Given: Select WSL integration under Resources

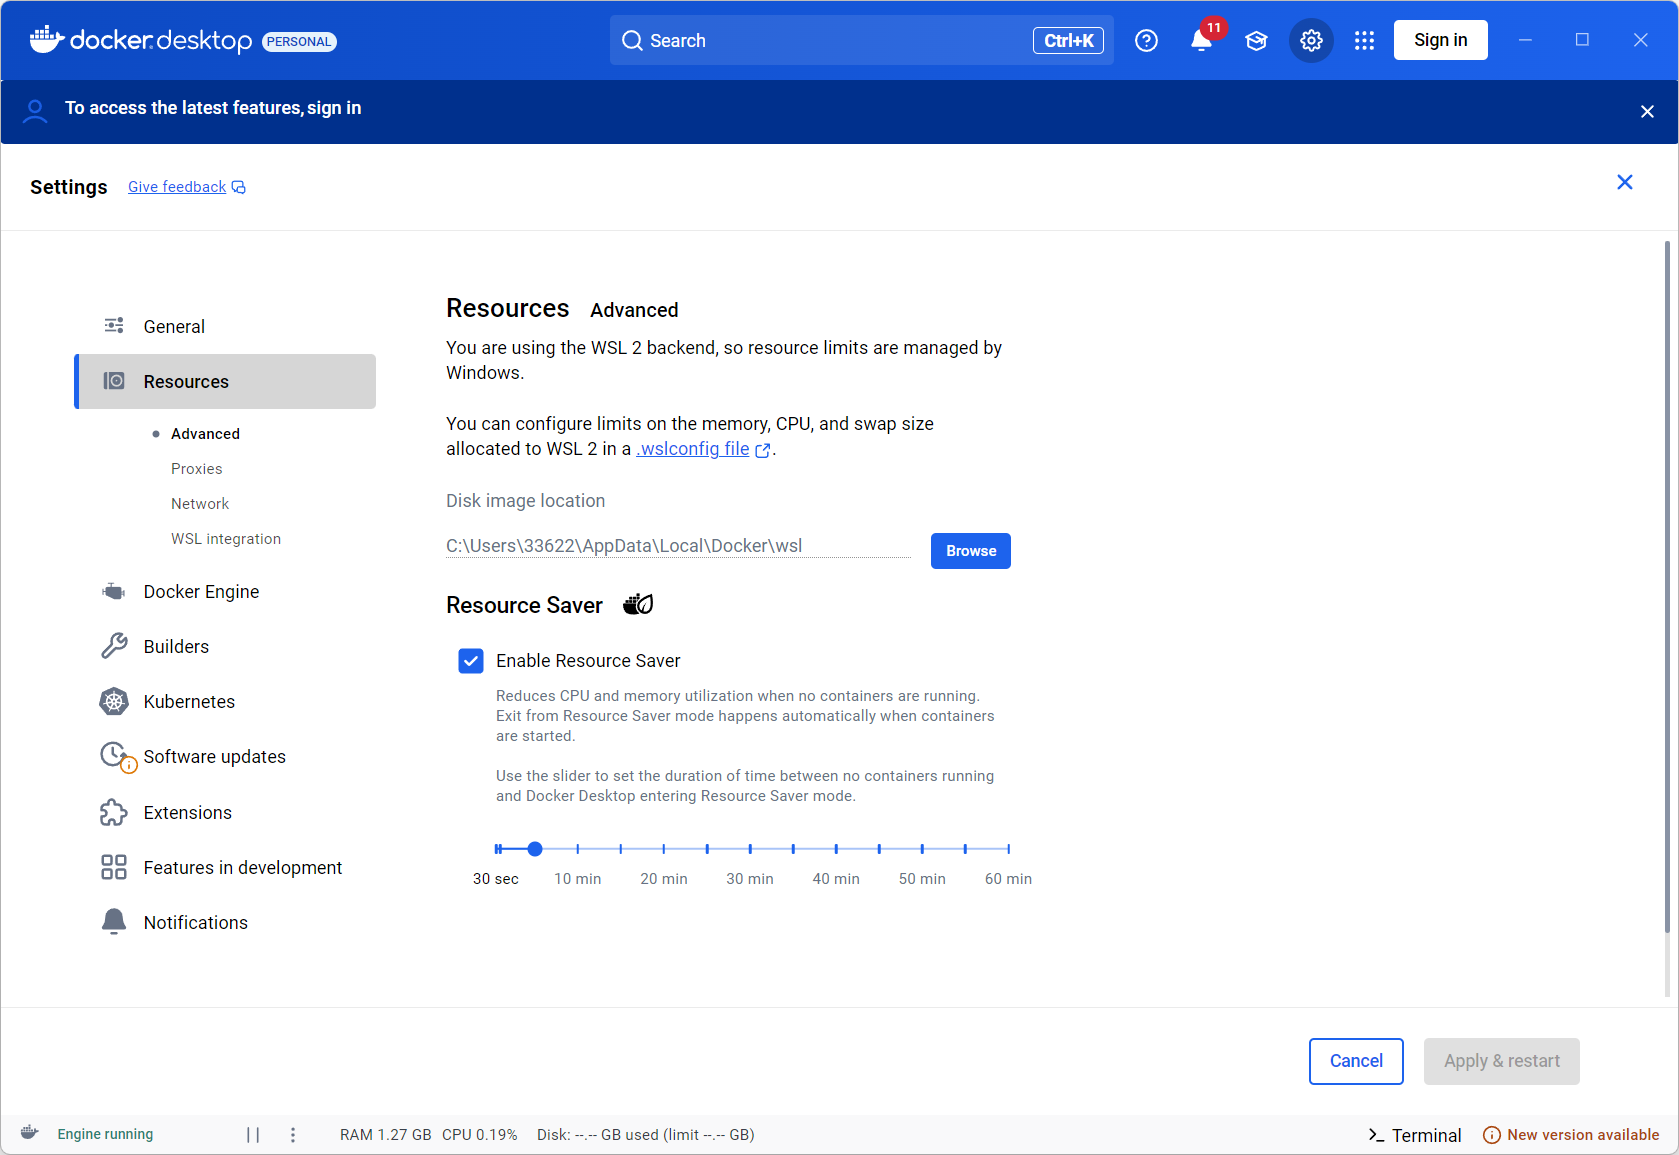Looking at the screenshot, I should coord(226,538).
